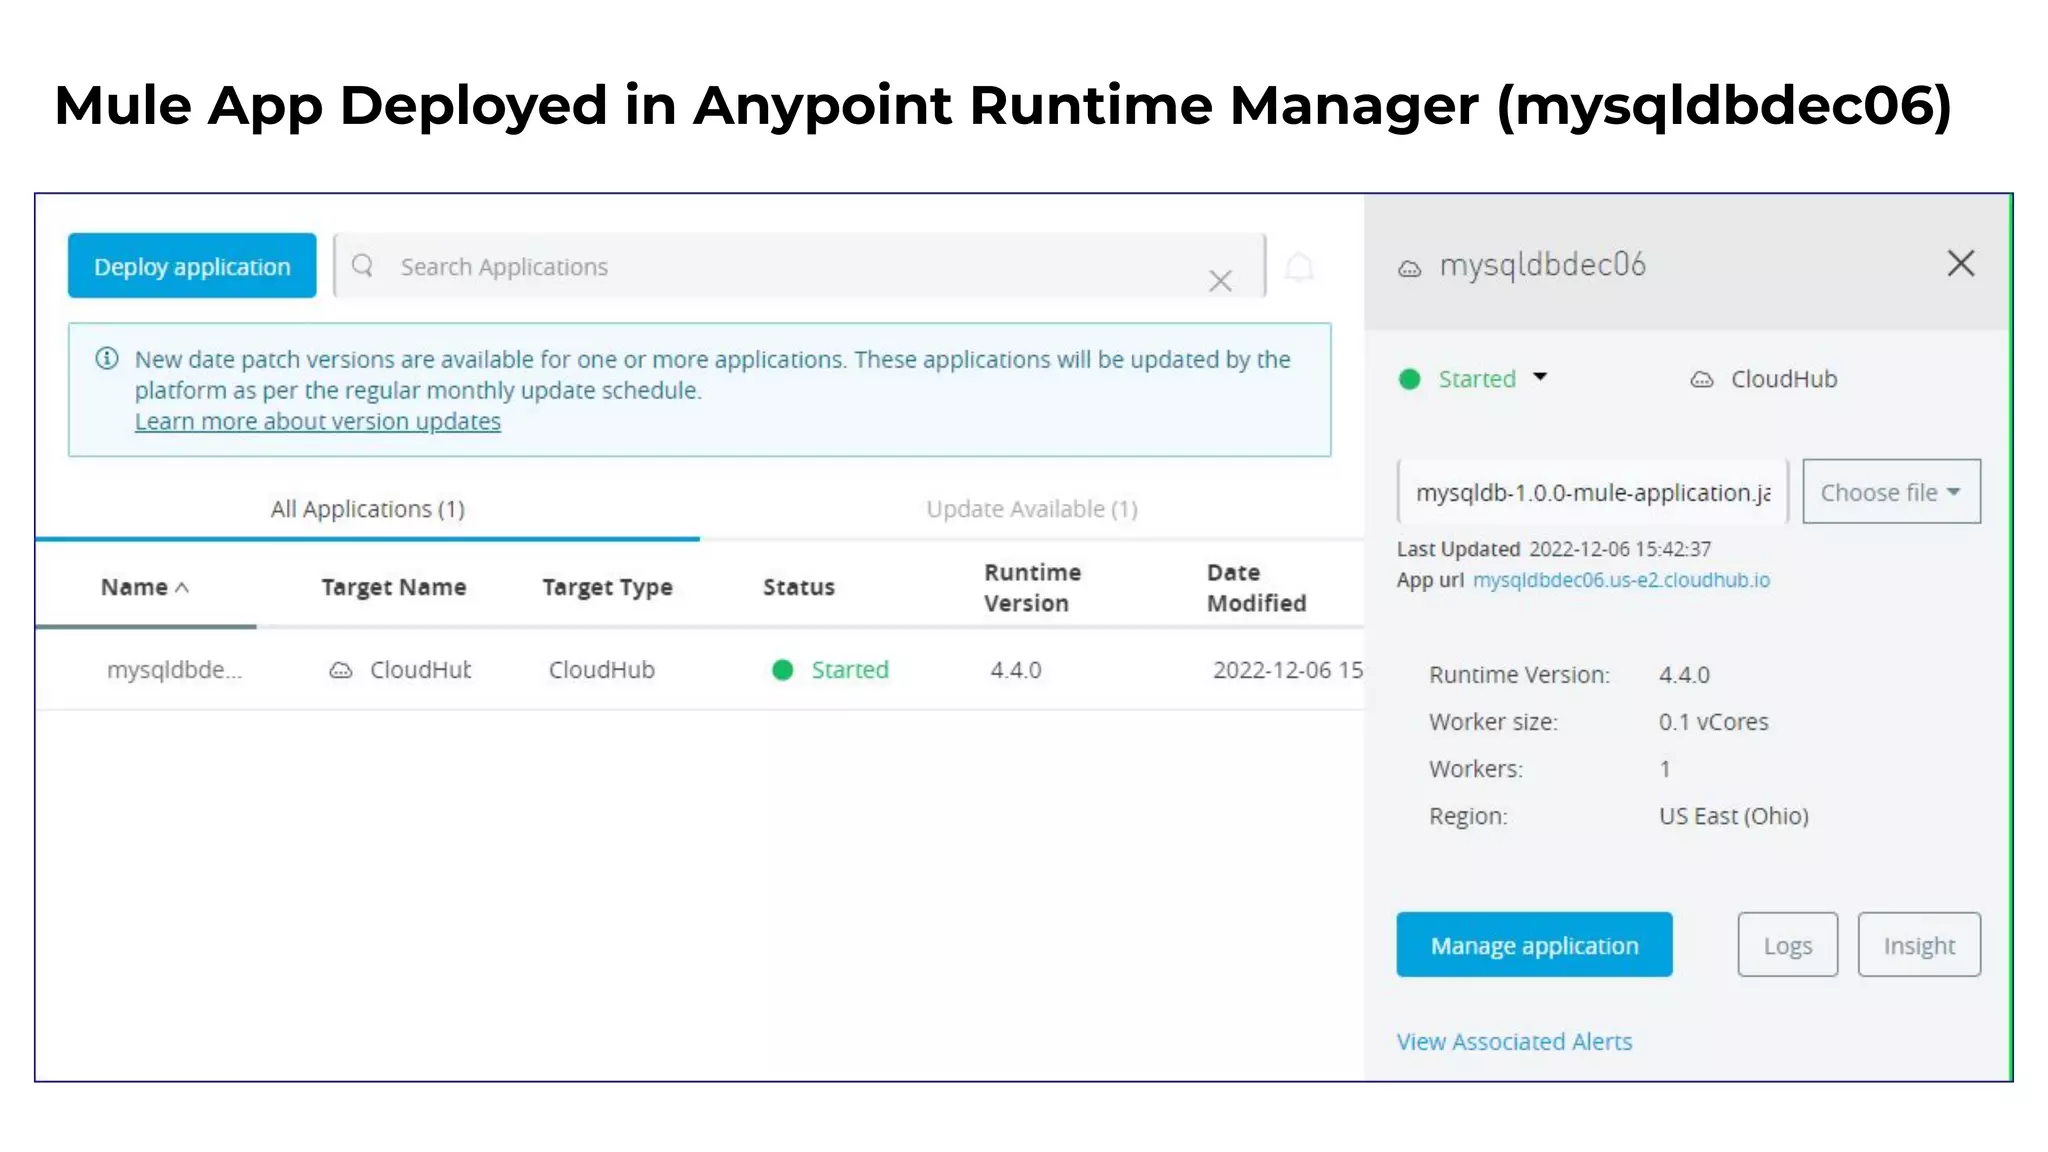Screen dimensions: 2048x1152
Task: Click the green status dot in details panel
Action: click(x=1409, y=379)
